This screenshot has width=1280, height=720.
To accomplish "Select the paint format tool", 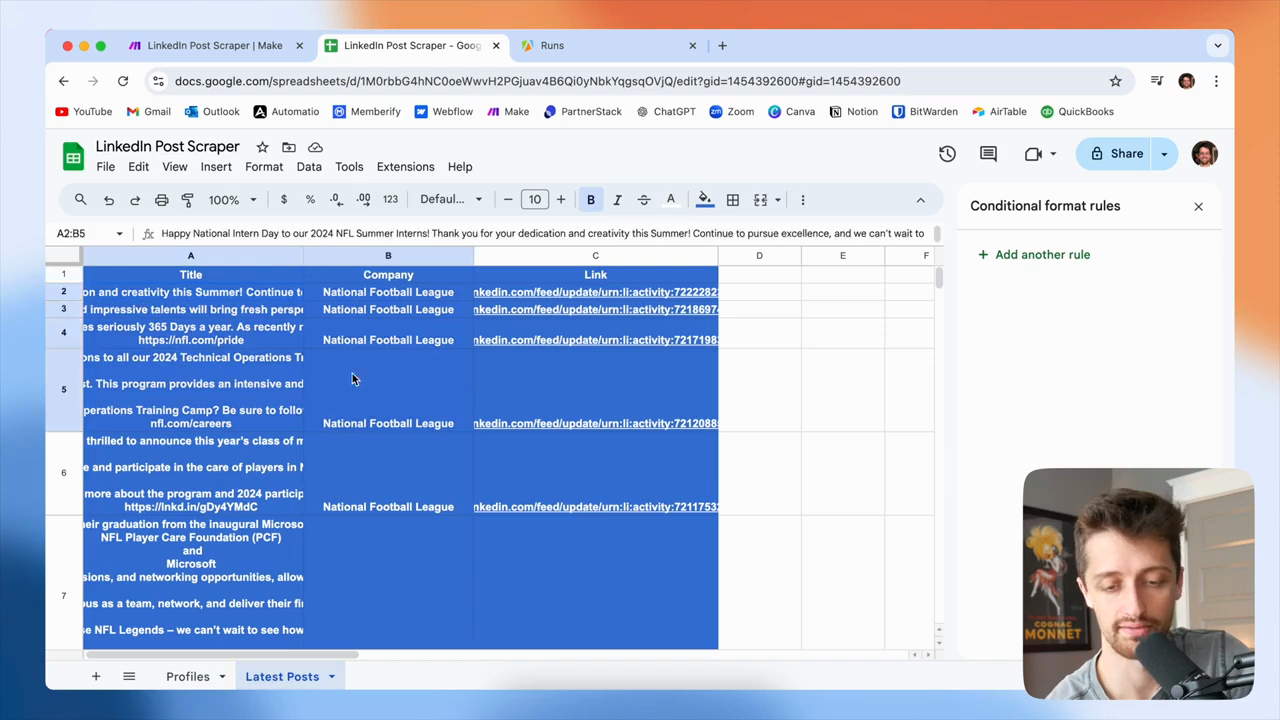I will coord(187,200).
